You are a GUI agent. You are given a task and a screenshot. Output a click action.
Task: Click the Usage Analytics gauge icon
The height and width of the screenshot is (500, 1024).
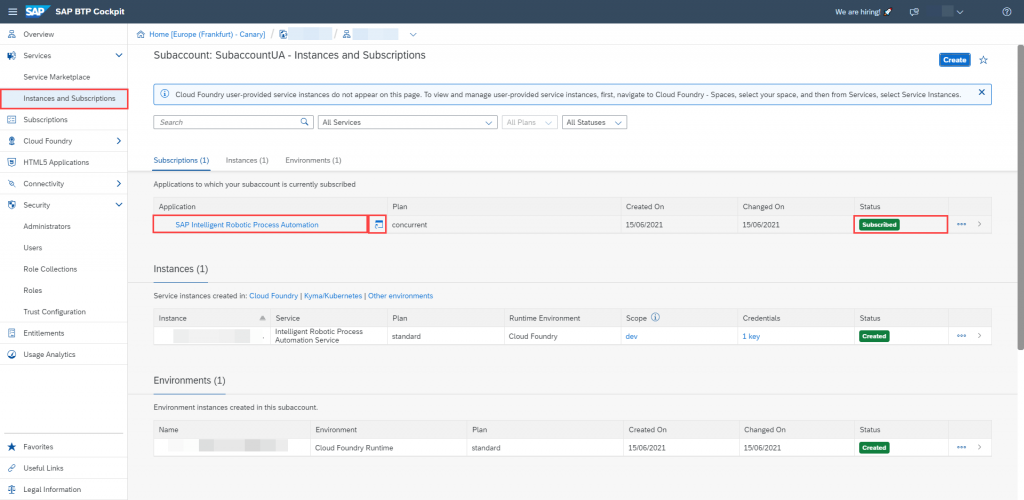[x=11, y=354]
